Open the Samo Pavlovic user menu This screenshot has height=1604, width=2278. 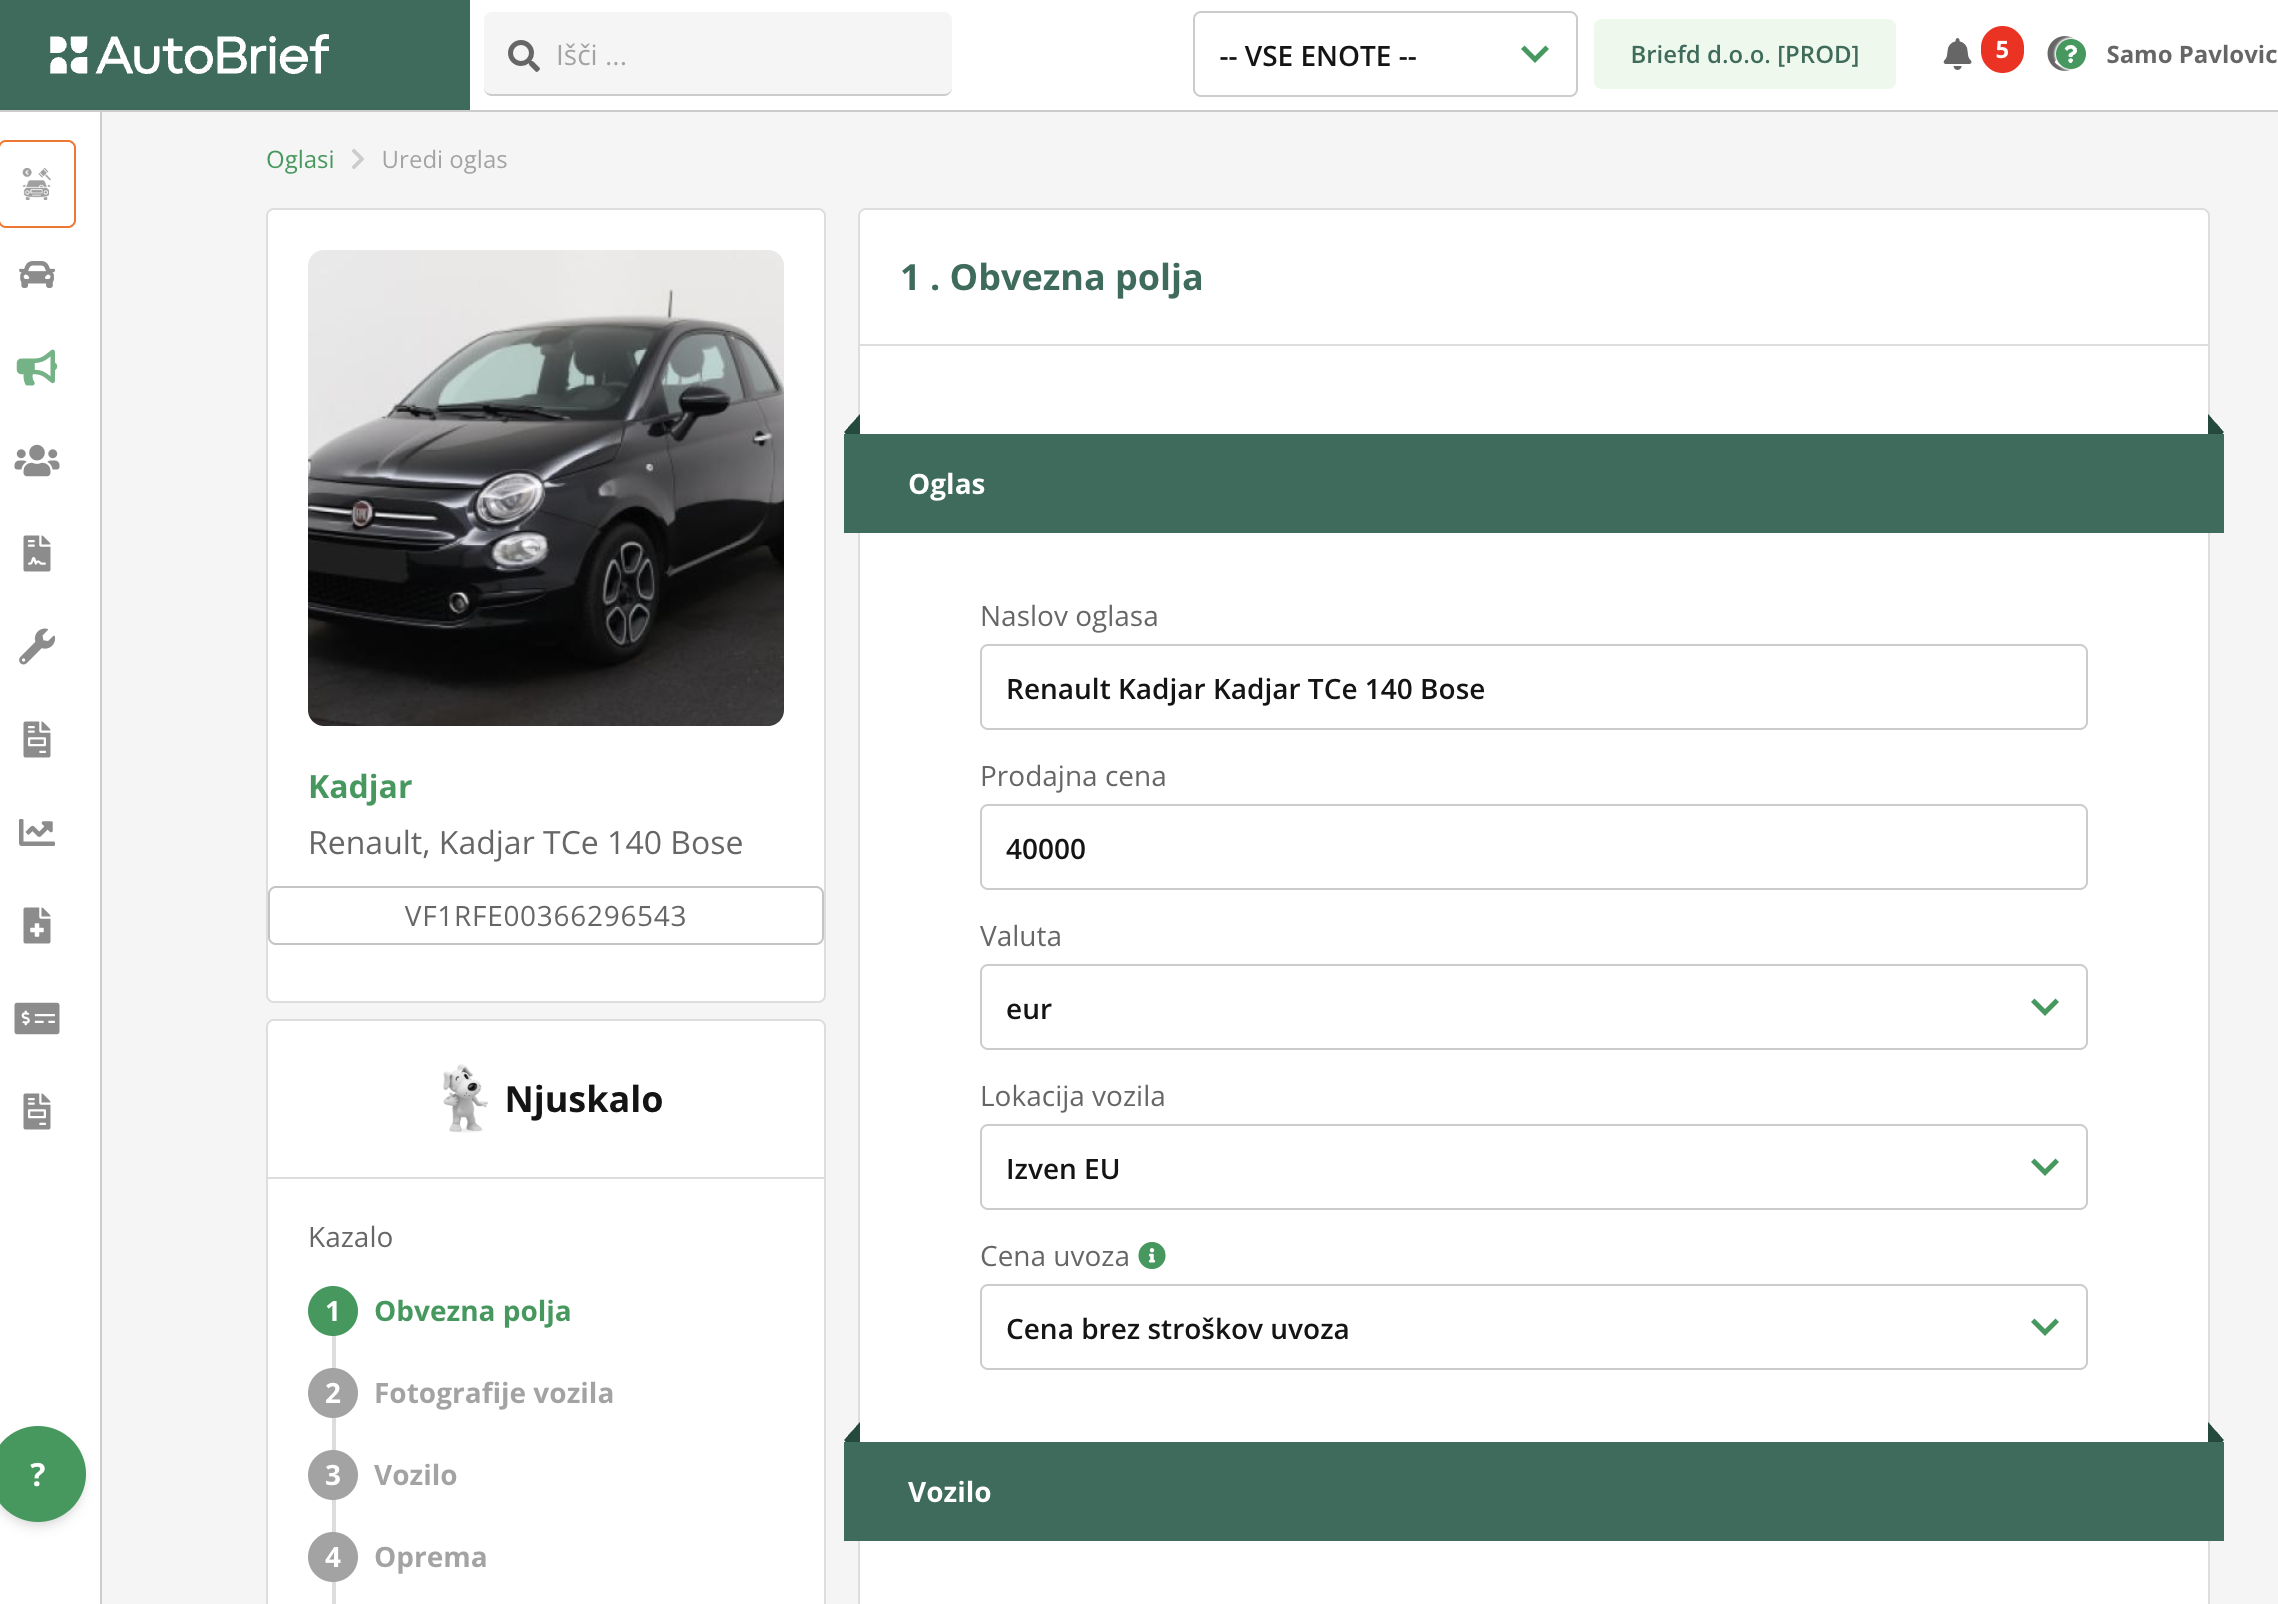(x=2191, y=54)
